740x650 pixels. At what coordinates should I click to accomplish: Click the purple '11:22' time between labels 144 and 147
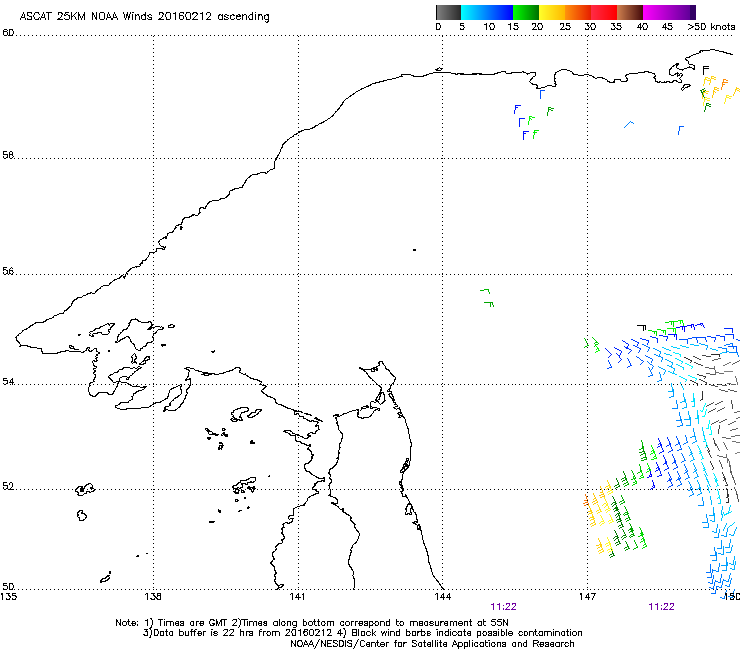(x=504, y=607)
